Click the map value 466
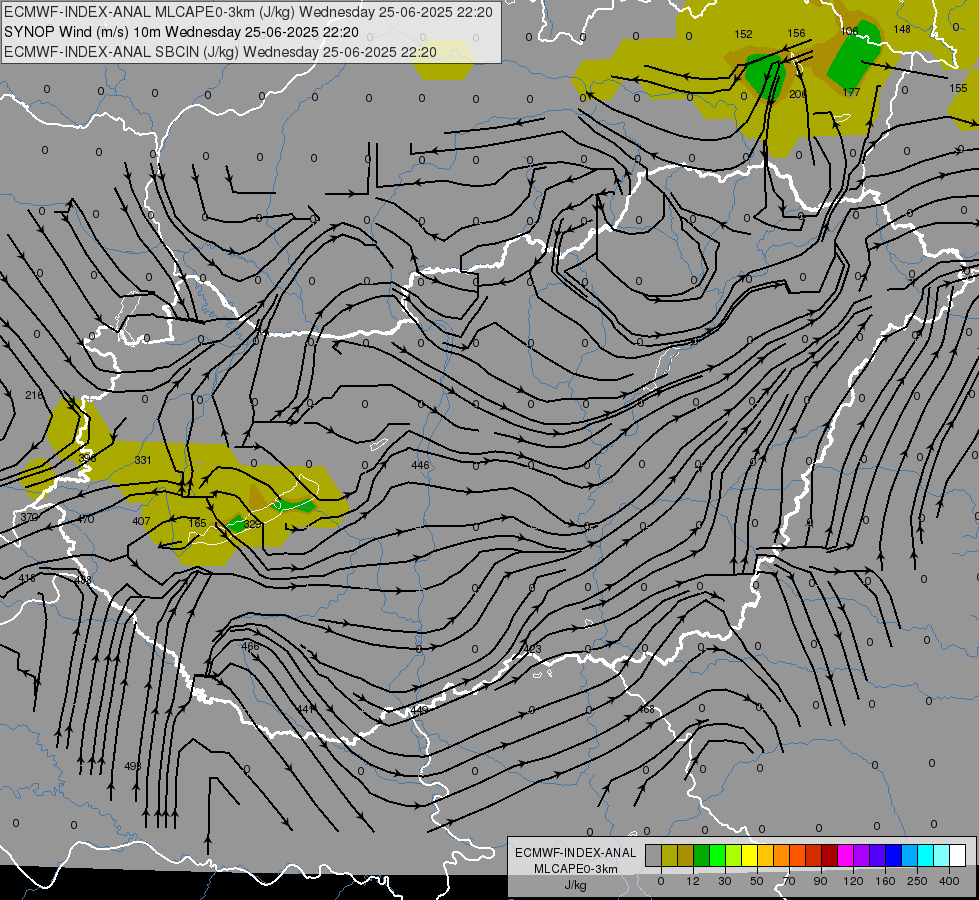The image size is (979, 900). 250,646
